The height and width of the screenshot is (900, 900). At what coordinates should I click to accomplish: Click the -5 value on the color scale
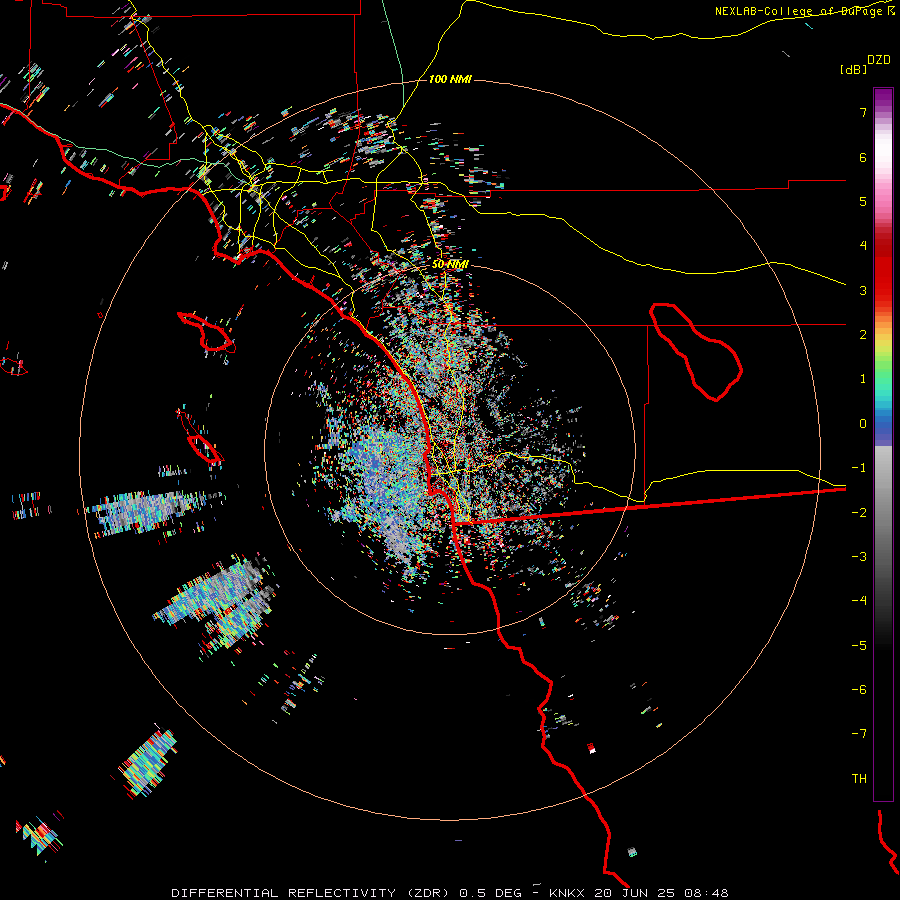[x=859, y=645]
